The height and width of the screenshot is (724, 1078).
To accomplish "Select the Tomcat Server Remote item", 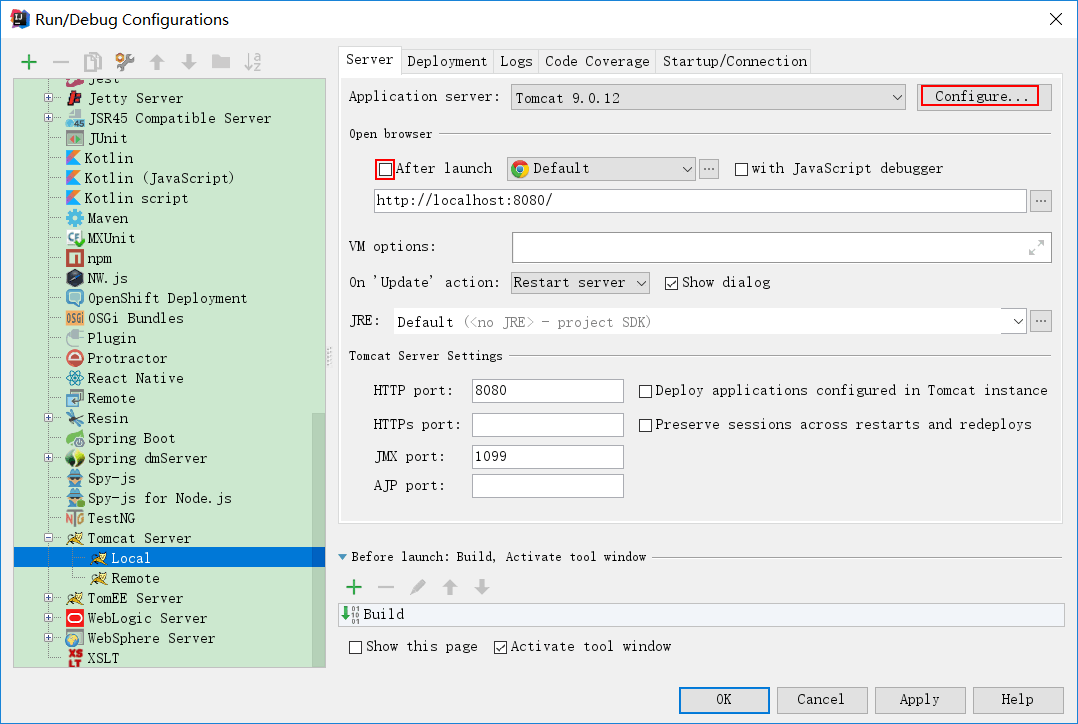I will click(x=125, y=578).
